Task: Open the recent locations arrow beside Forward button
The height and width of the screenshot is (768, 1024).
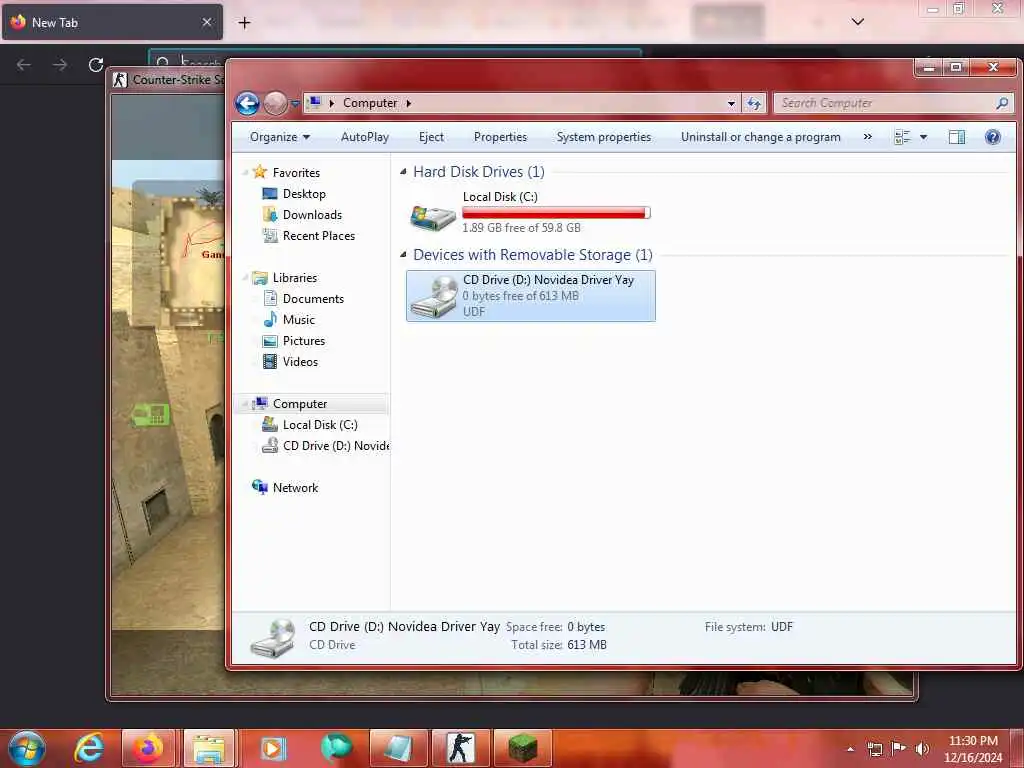Action: tap(295, 104)
